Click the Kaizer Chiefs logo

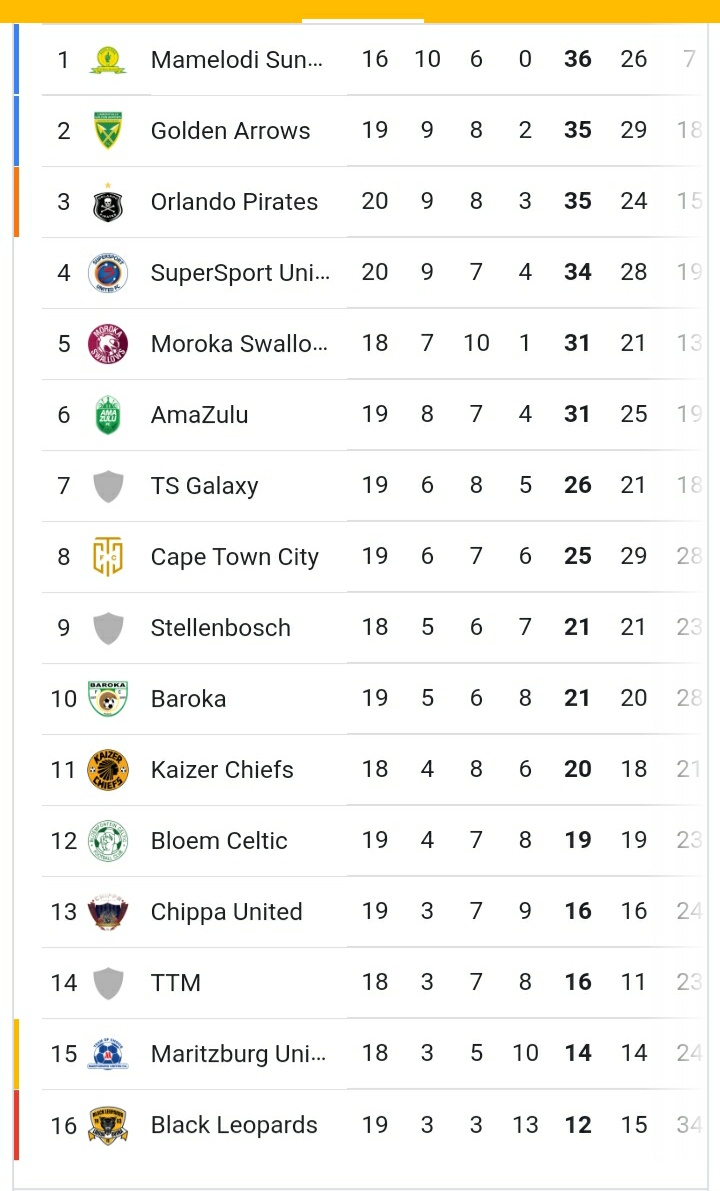tap(108, 770)
